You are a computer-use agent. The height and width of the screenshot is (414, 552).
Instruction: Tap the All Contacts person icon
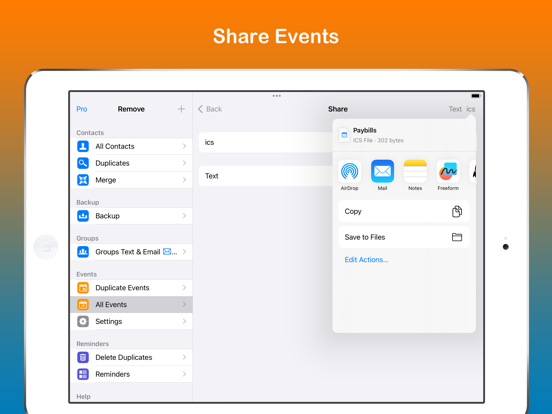point(83,146)
